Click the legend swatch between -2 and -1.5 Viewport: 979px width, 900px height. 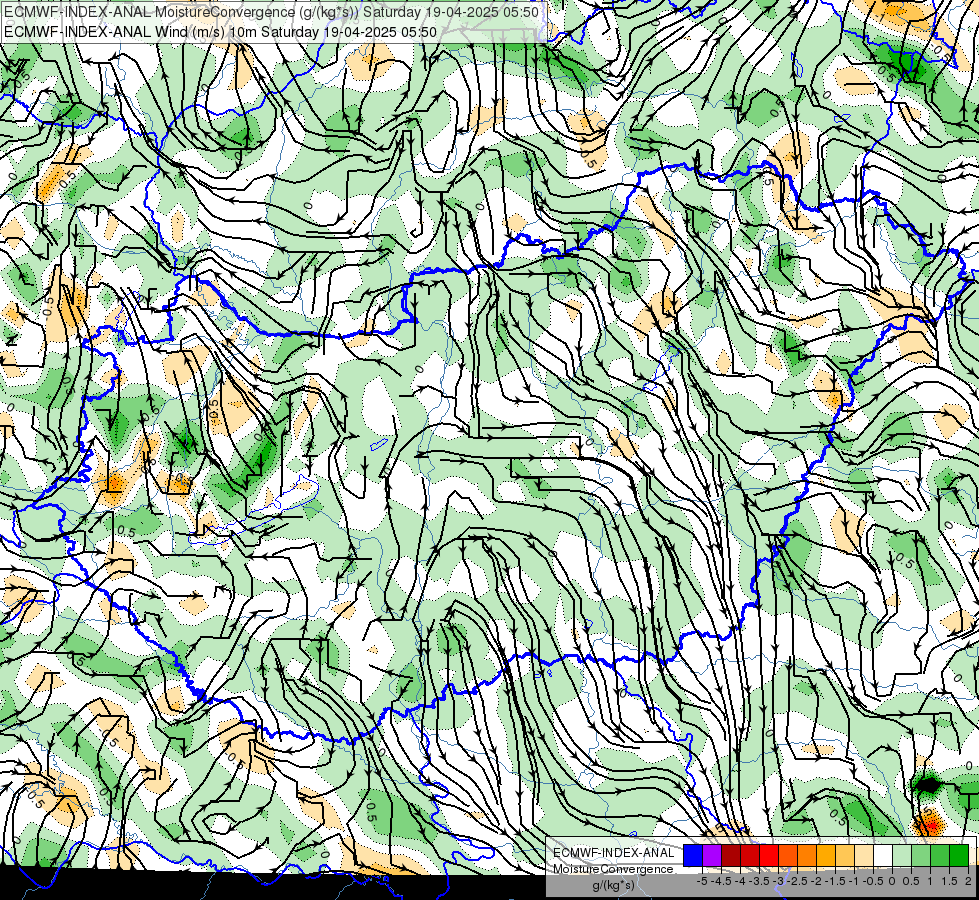click(x=826, y=855)
